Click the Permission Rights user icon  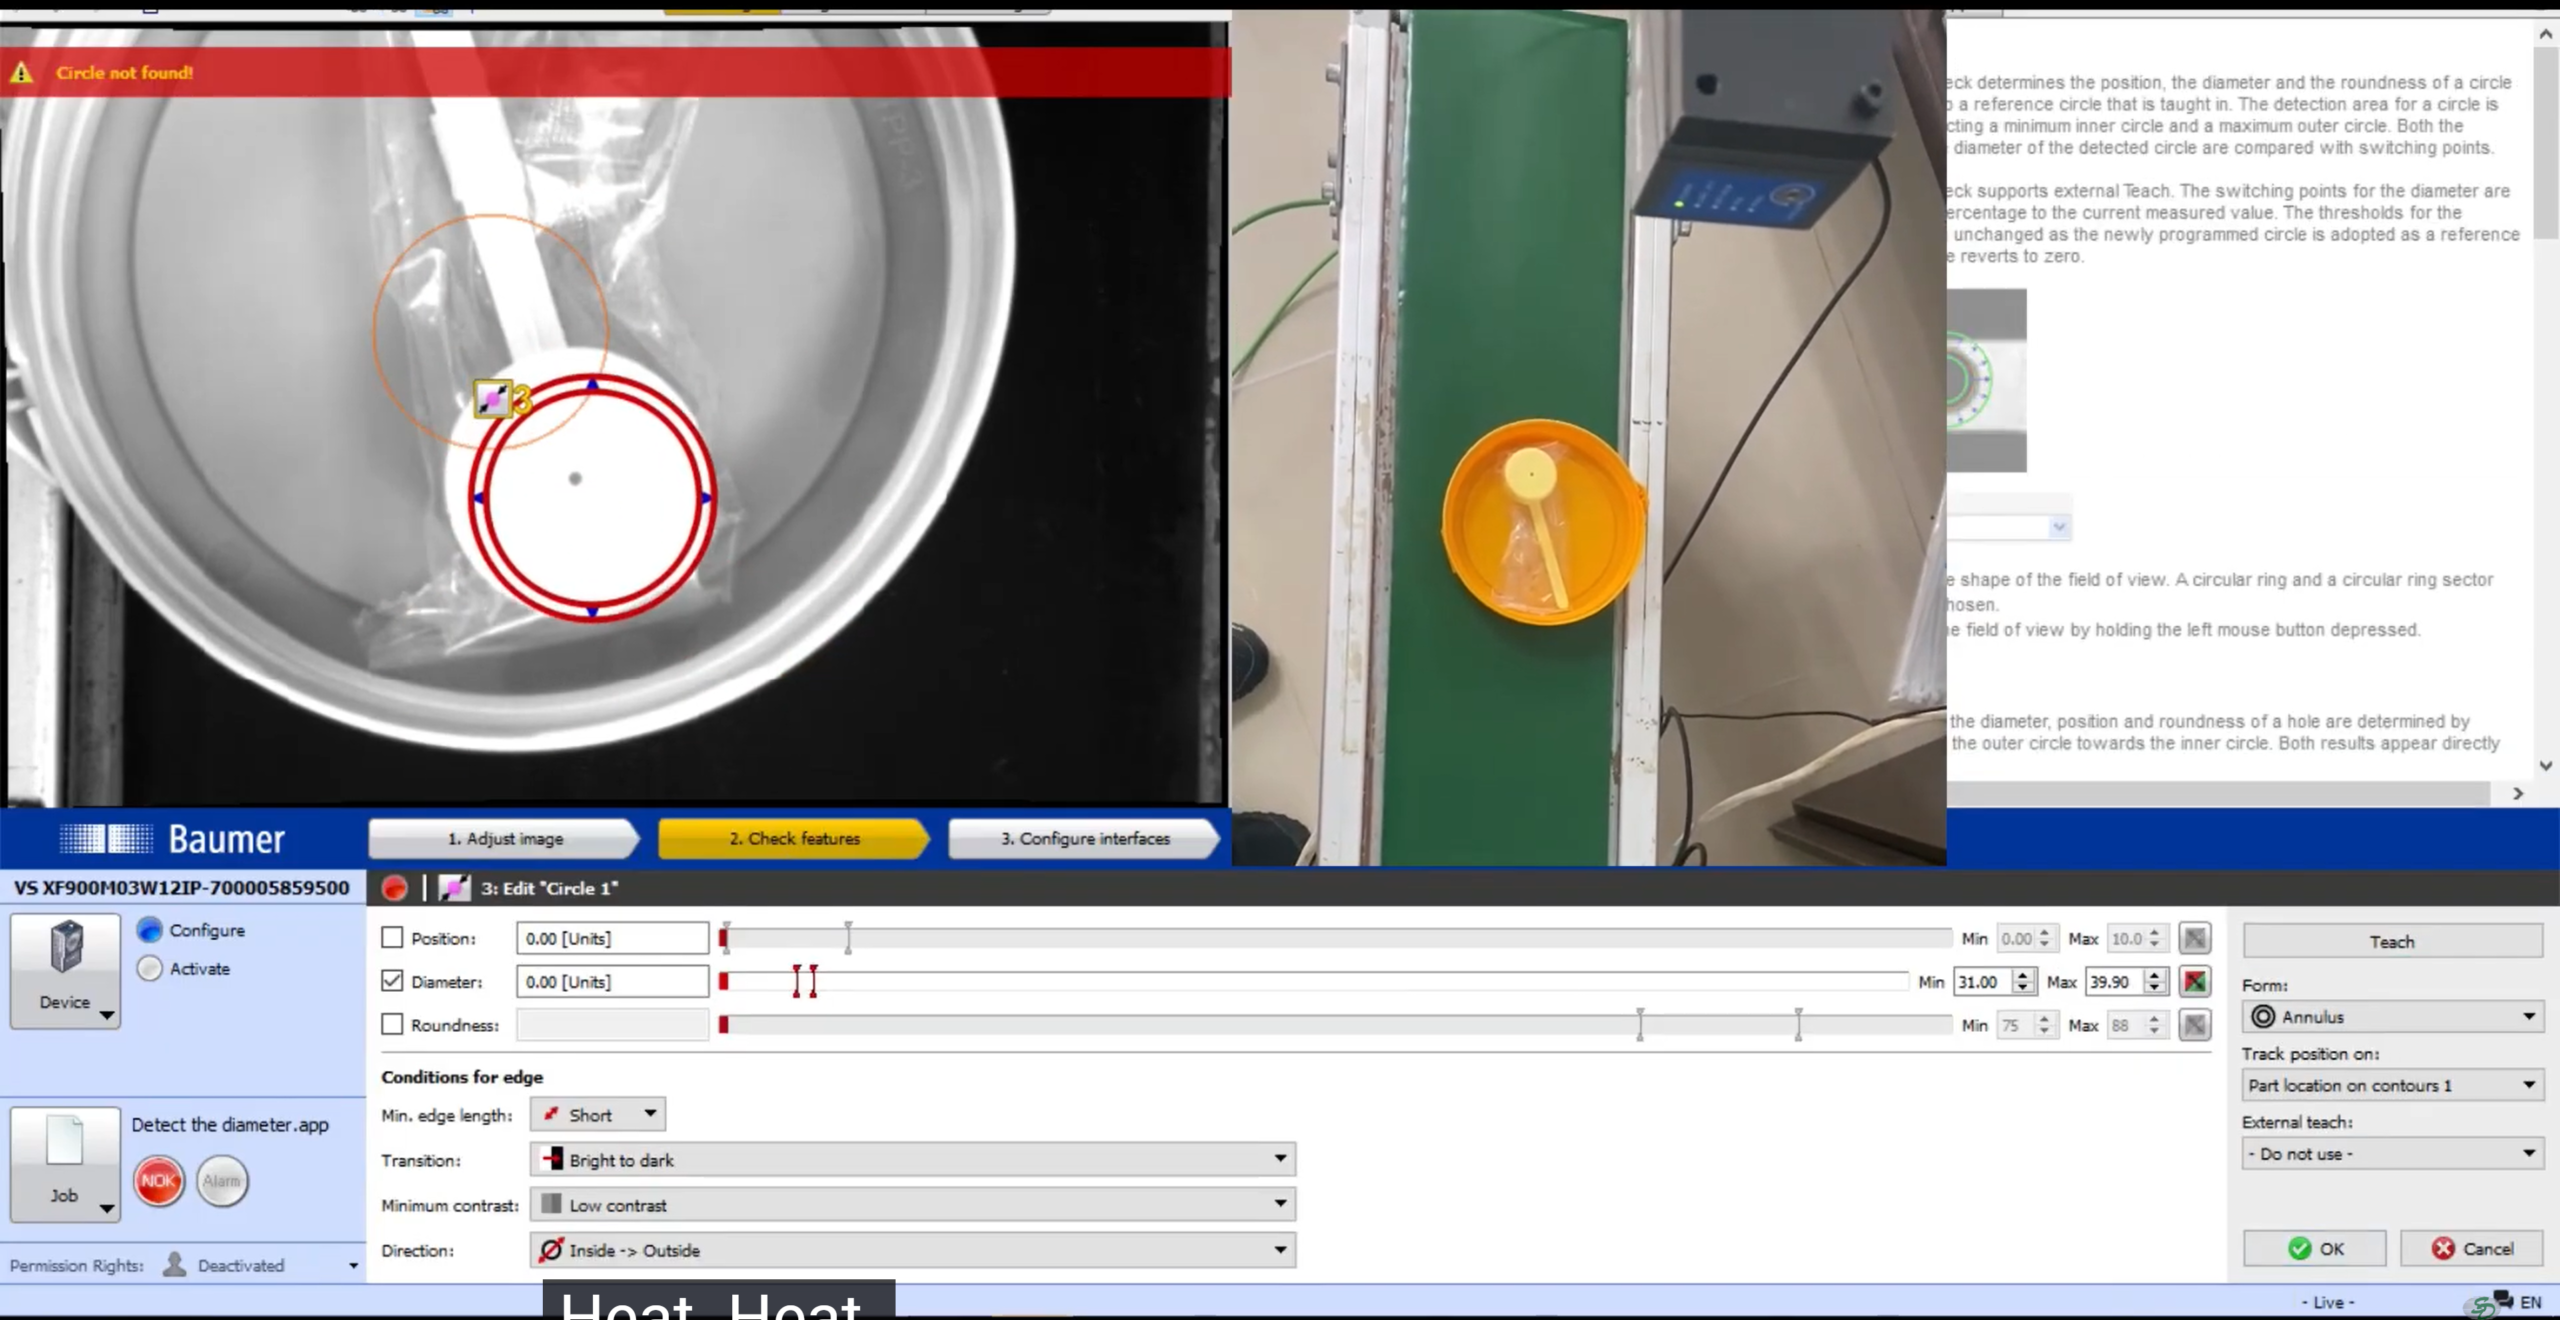175,1265
